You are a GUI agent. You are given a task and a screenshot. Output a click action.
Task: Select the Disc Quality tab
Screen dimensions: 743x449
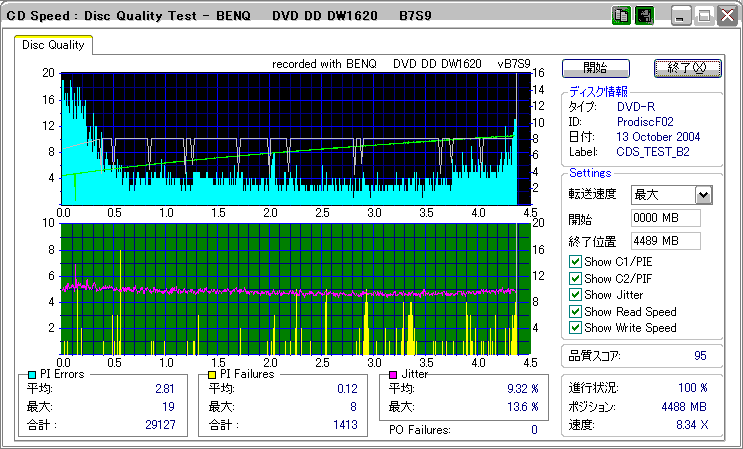[53, 45]
